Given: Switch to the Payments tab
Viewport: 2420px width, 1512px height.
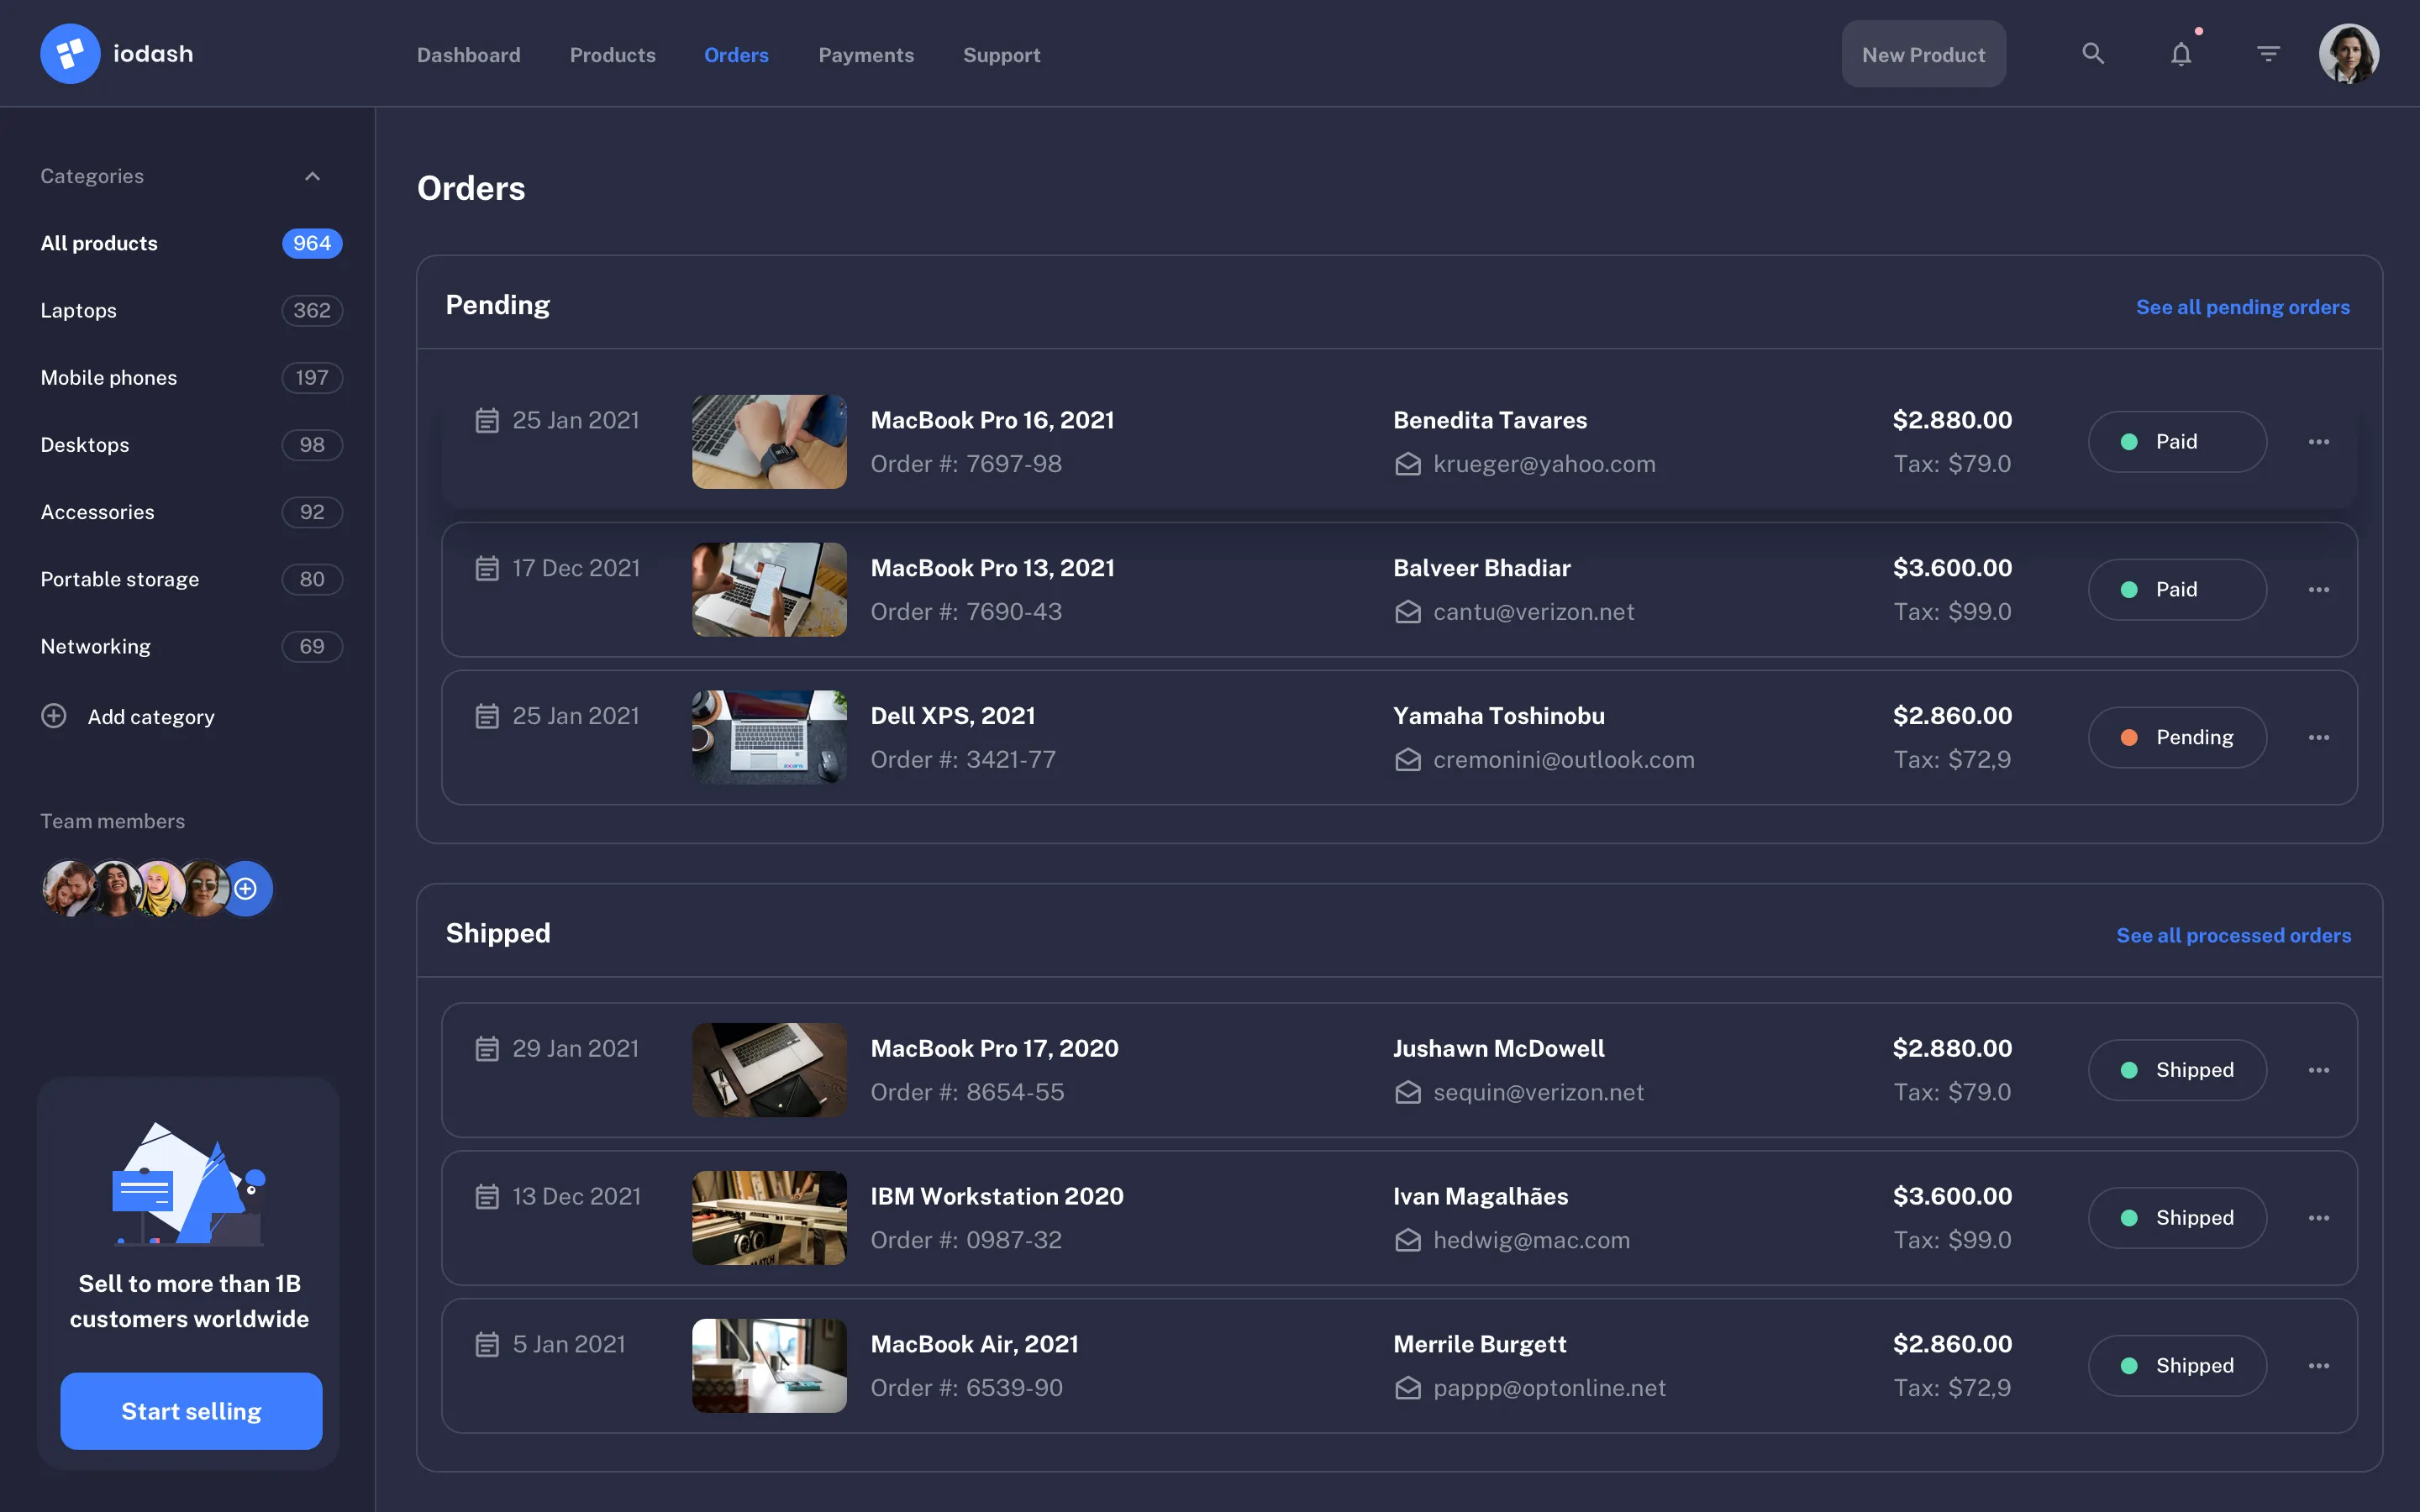Looking at the screenshot, I should (x=866, y=55).
